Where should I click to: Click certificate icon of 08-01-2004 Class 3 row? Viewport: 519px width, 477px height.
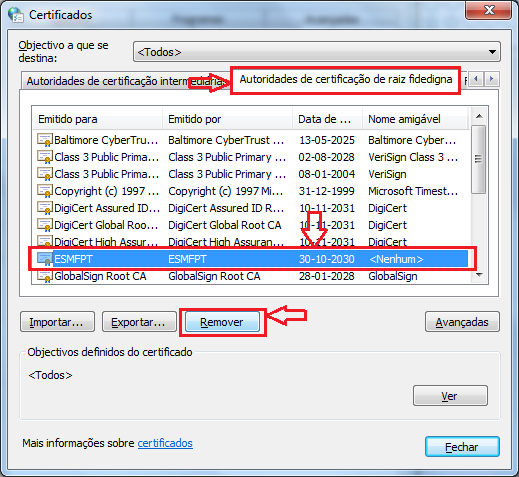coord(45,174)
